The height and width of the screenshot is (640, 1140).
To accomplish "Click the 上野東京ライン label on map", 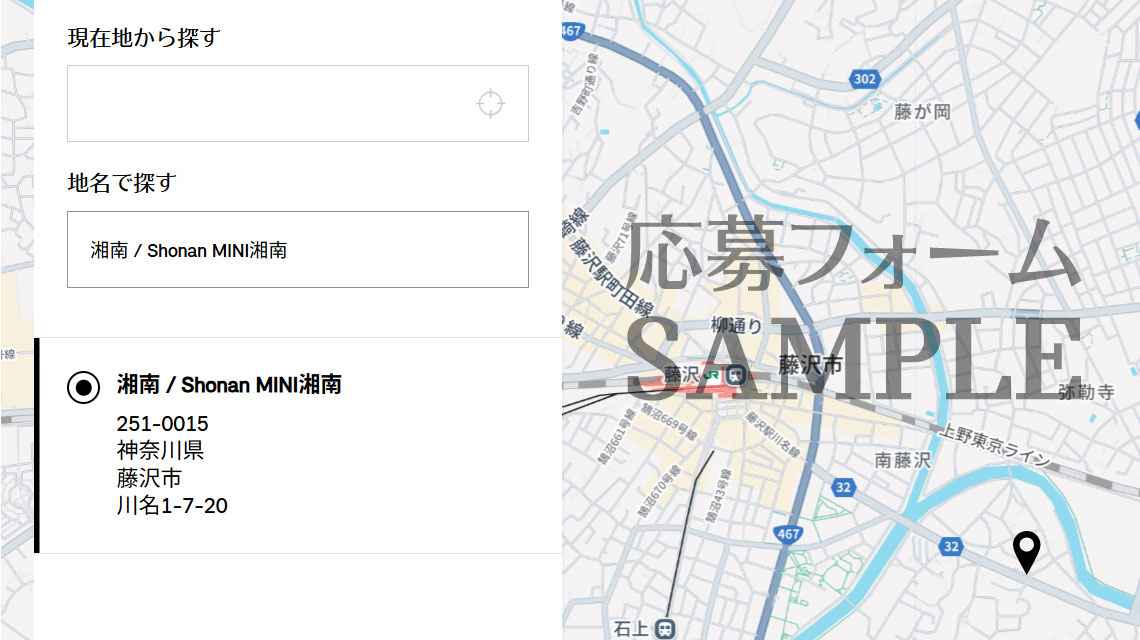I will pos(995,444).
